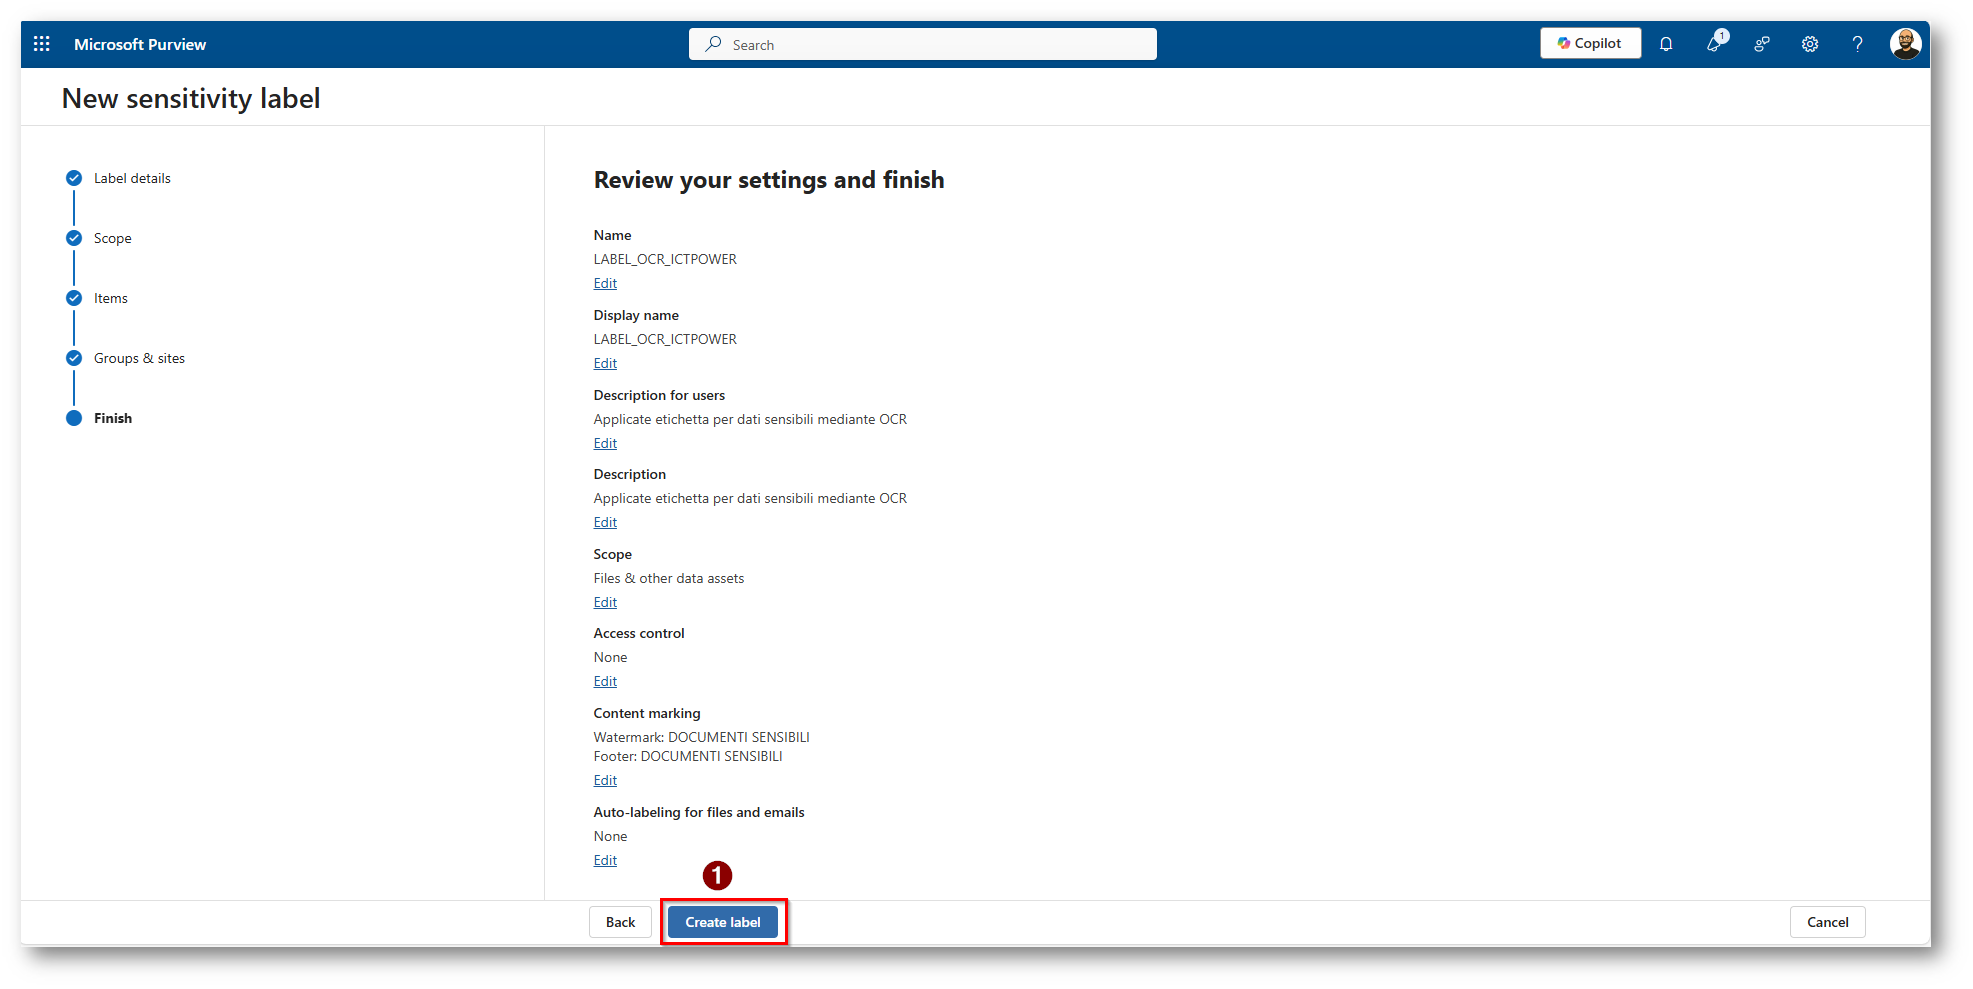The image size is (1973, 989).
Task: Select the 'Footer: DOCUMENTI SENSIBILI' text
Action: coord(688,756)
